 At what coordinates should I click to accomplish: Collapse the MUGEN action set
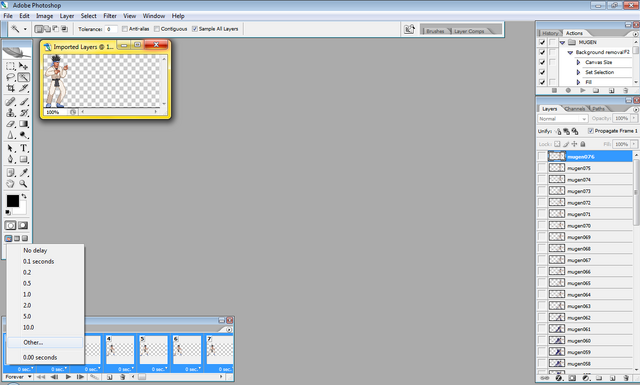pyautogui.click(x=562, y=42)
